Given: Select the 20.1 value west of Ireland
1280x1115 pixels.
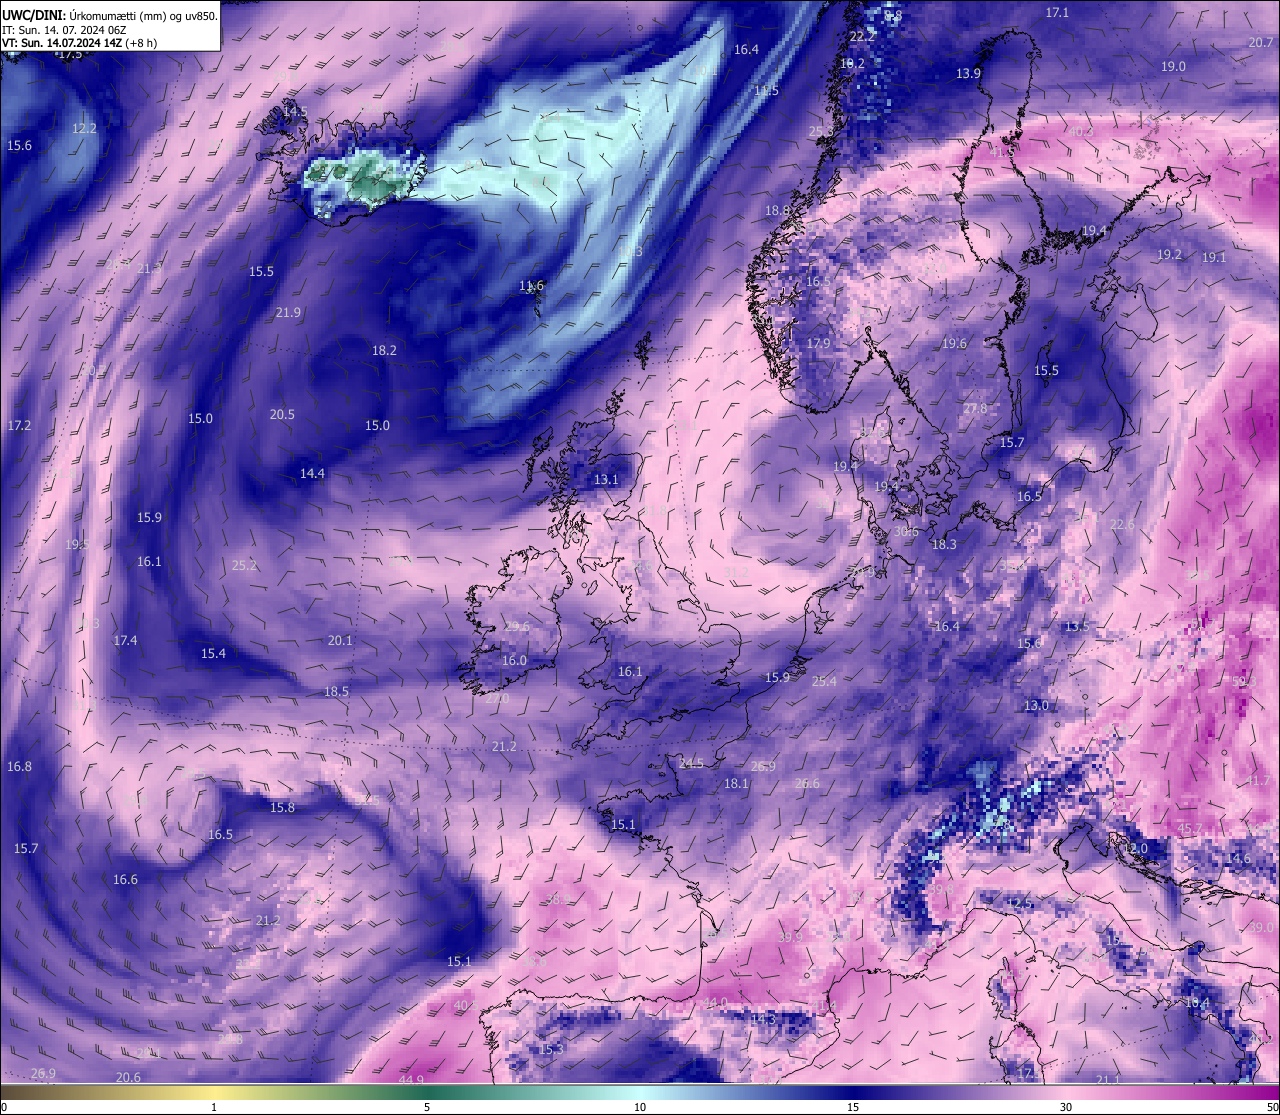Looking at the screenshot, I should pos(340,640).
